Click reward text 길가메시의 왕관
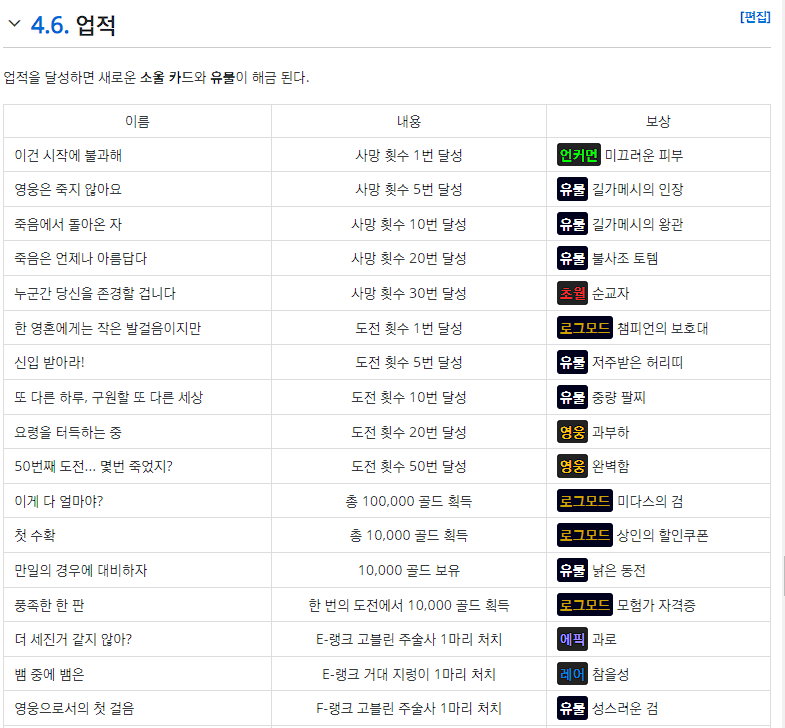This screenshot has height=728, width=785. tap(638, 224)
